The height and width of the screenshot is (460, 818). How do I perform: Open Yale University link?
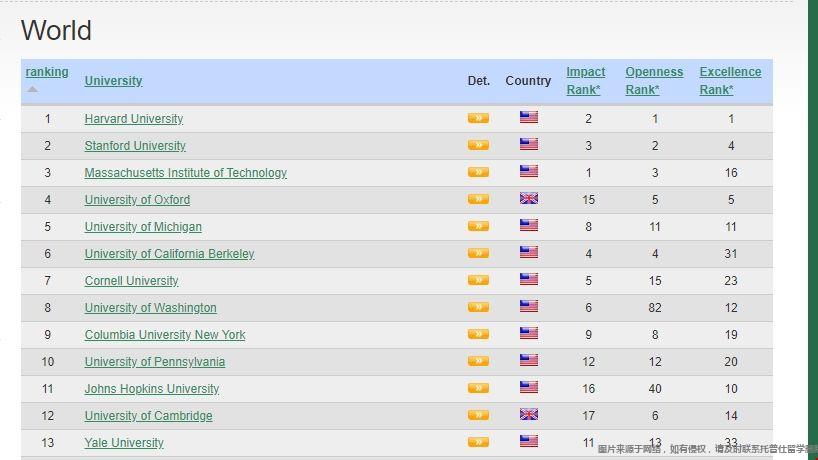pyautogui.click(x=124, y=443)
